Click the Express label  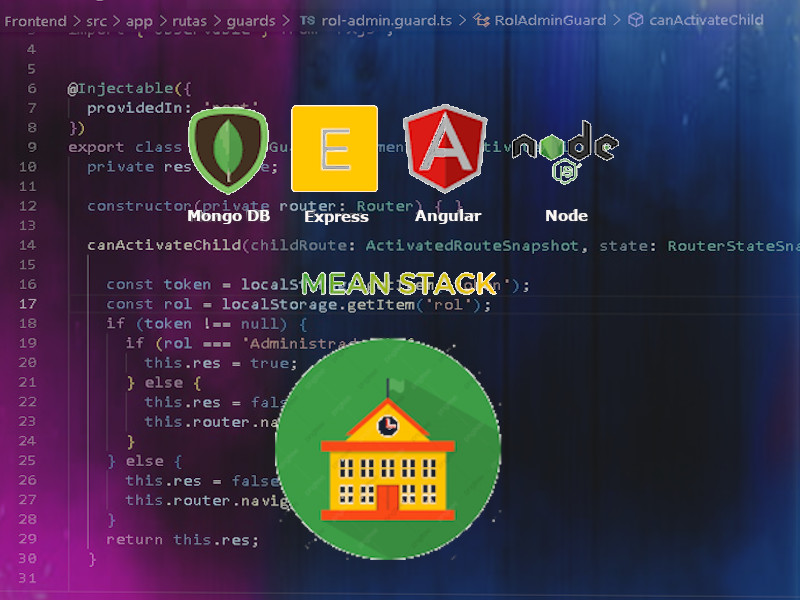(336, 217)
